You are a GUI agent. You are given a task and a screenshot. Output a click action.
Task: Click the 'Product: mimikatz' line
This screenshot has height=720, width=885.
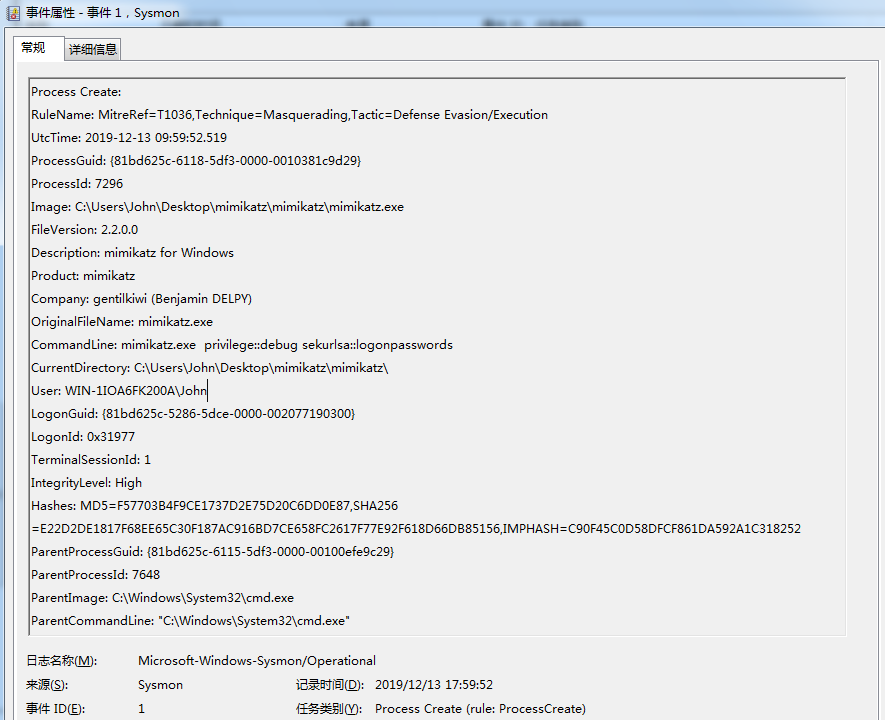point(83,276)
